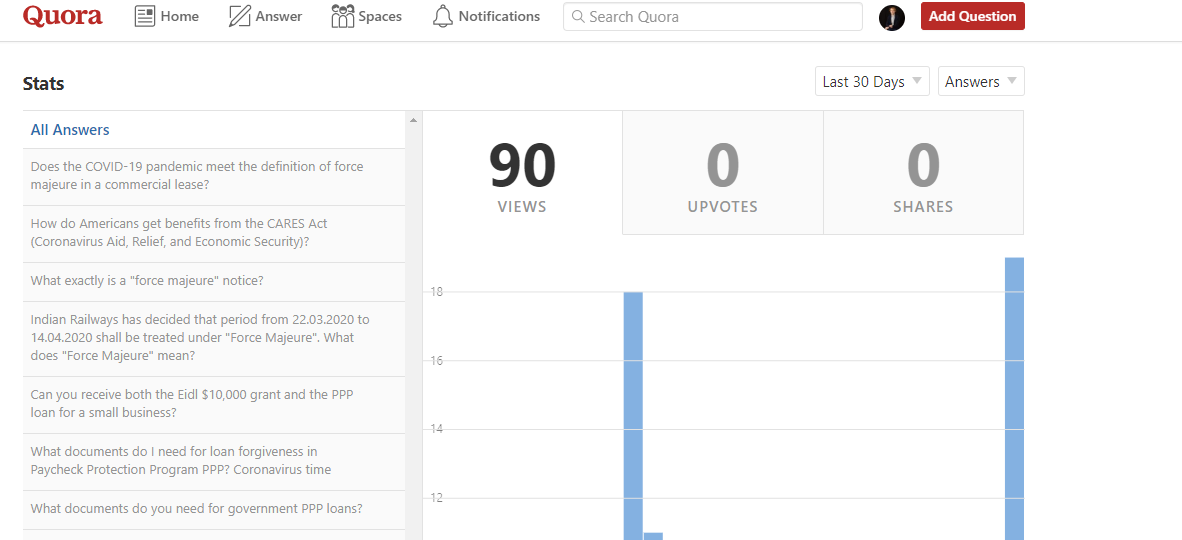The height and width of the screenshot is (540, 1182).
Task: Click the tall 18-views bar in chart
Action: click(633, 416)
